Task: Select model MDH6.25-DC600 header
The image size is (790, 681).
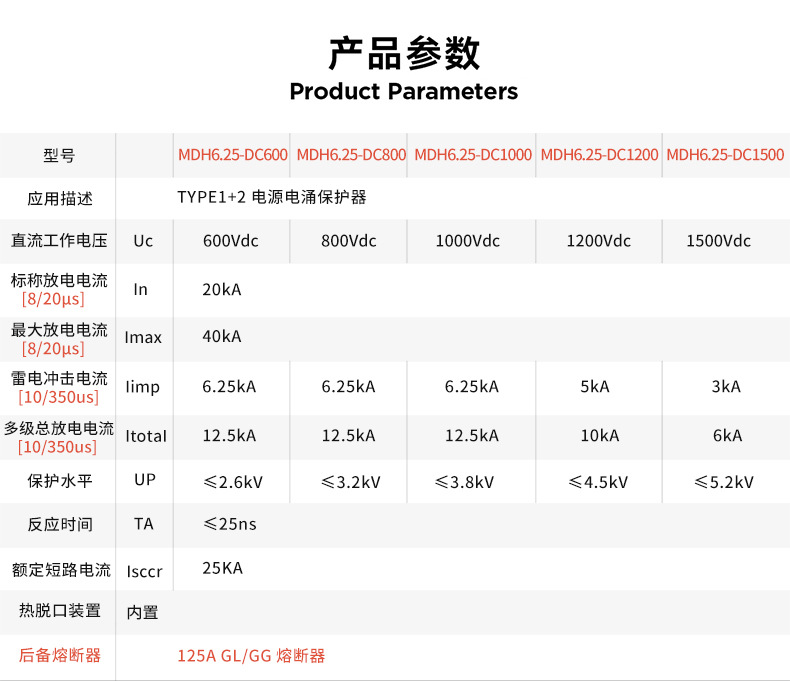Action: point(233,155)
